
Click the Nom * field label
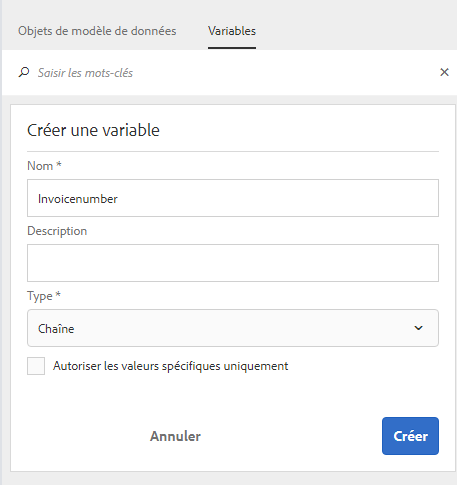point(44,166)
